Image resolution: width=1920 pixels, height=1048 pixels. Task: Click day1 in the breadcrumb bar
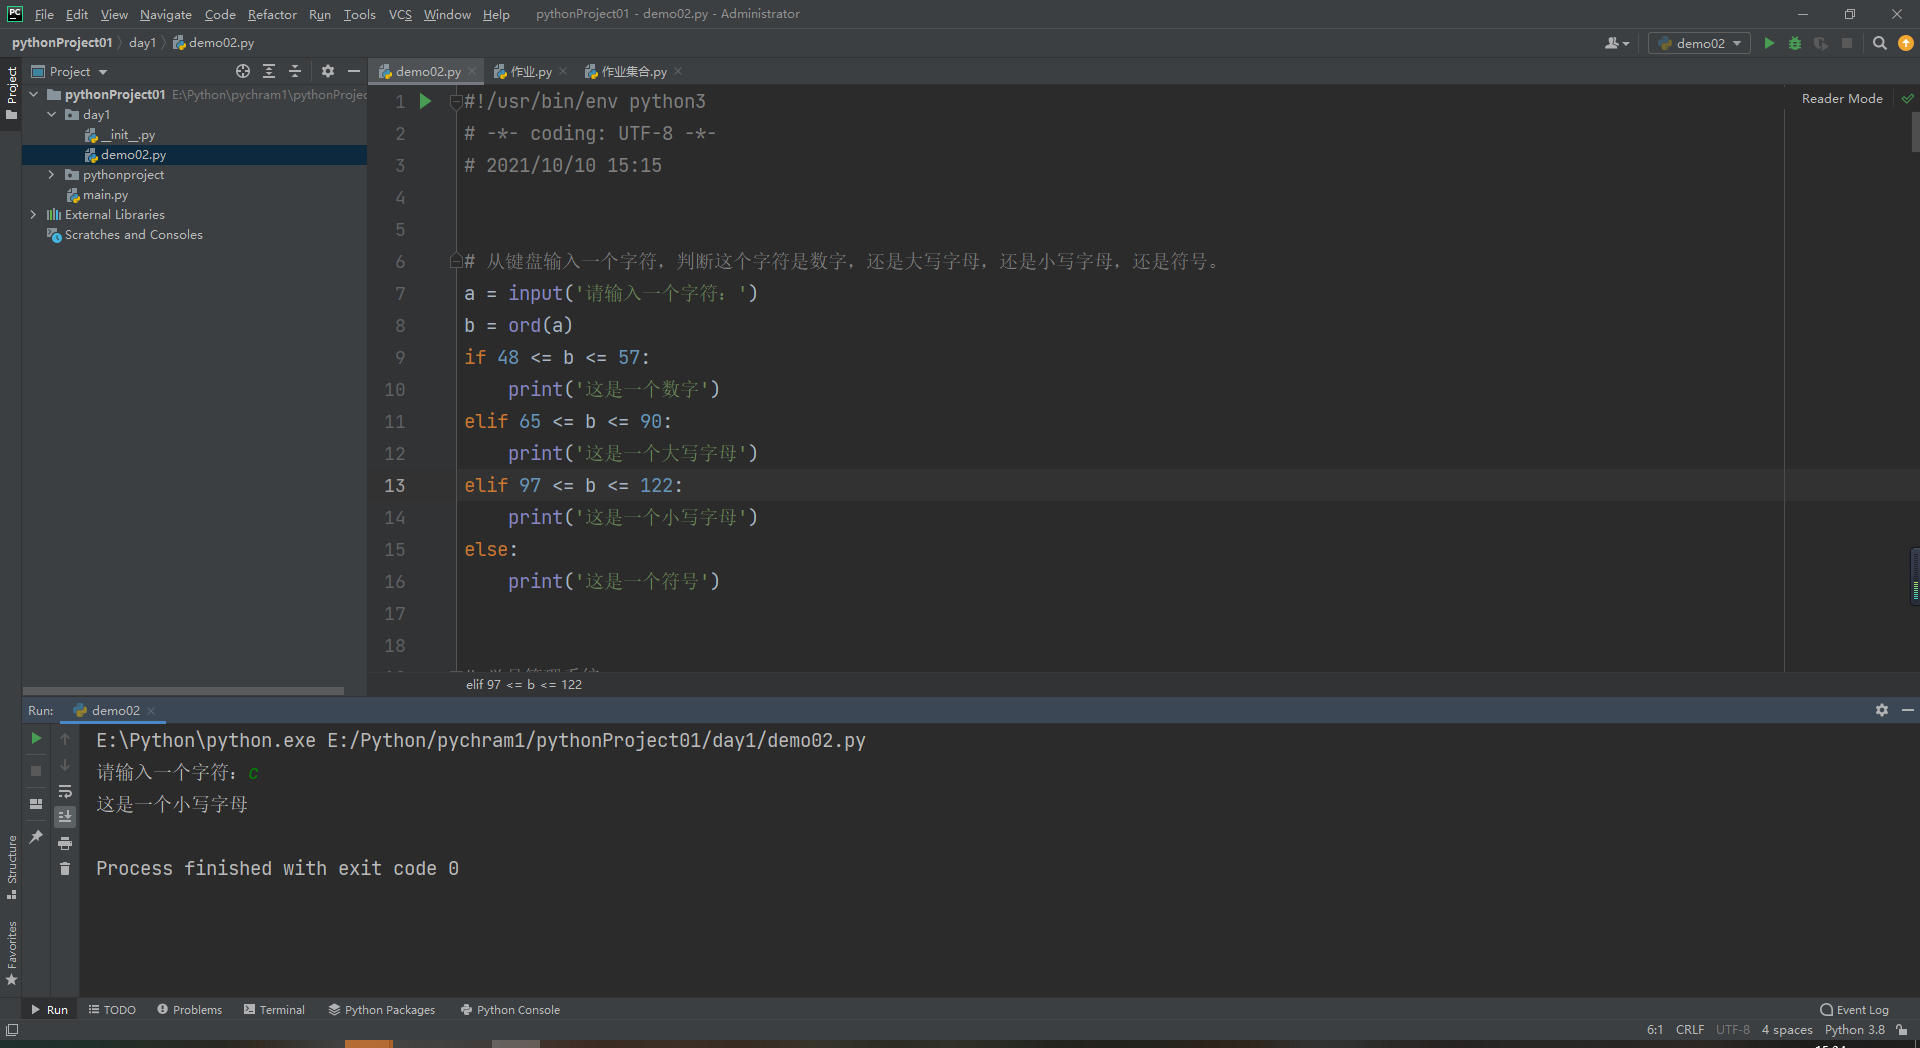pos(142,42)
